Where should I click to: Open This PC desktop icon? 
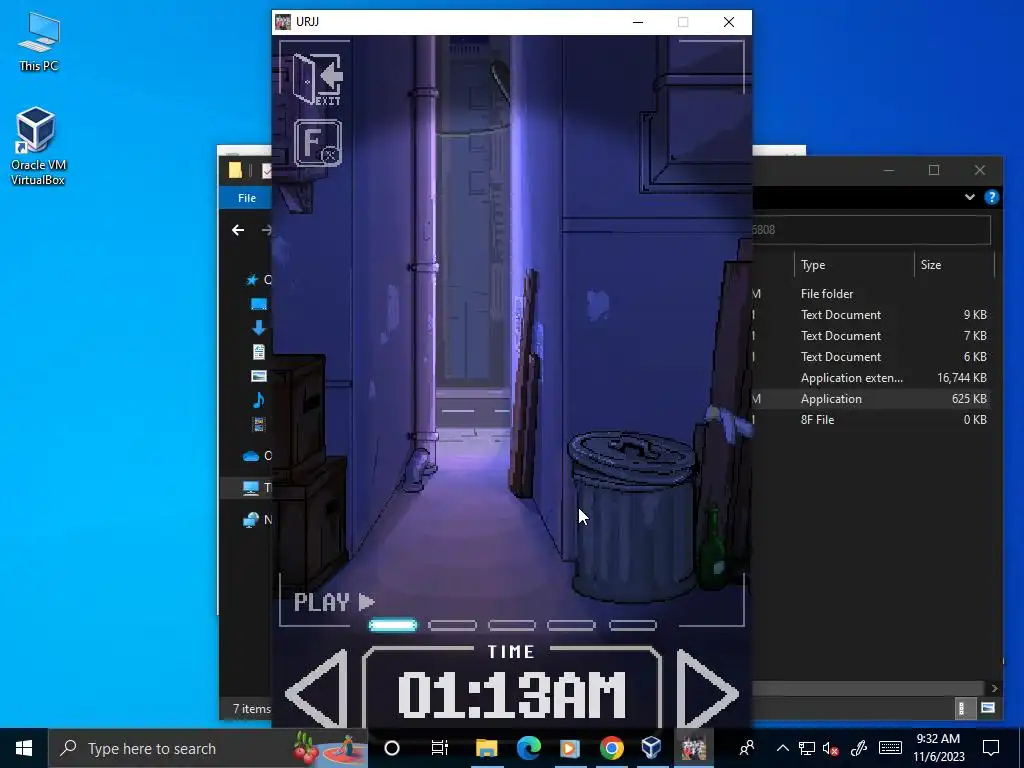pos(39,42)
